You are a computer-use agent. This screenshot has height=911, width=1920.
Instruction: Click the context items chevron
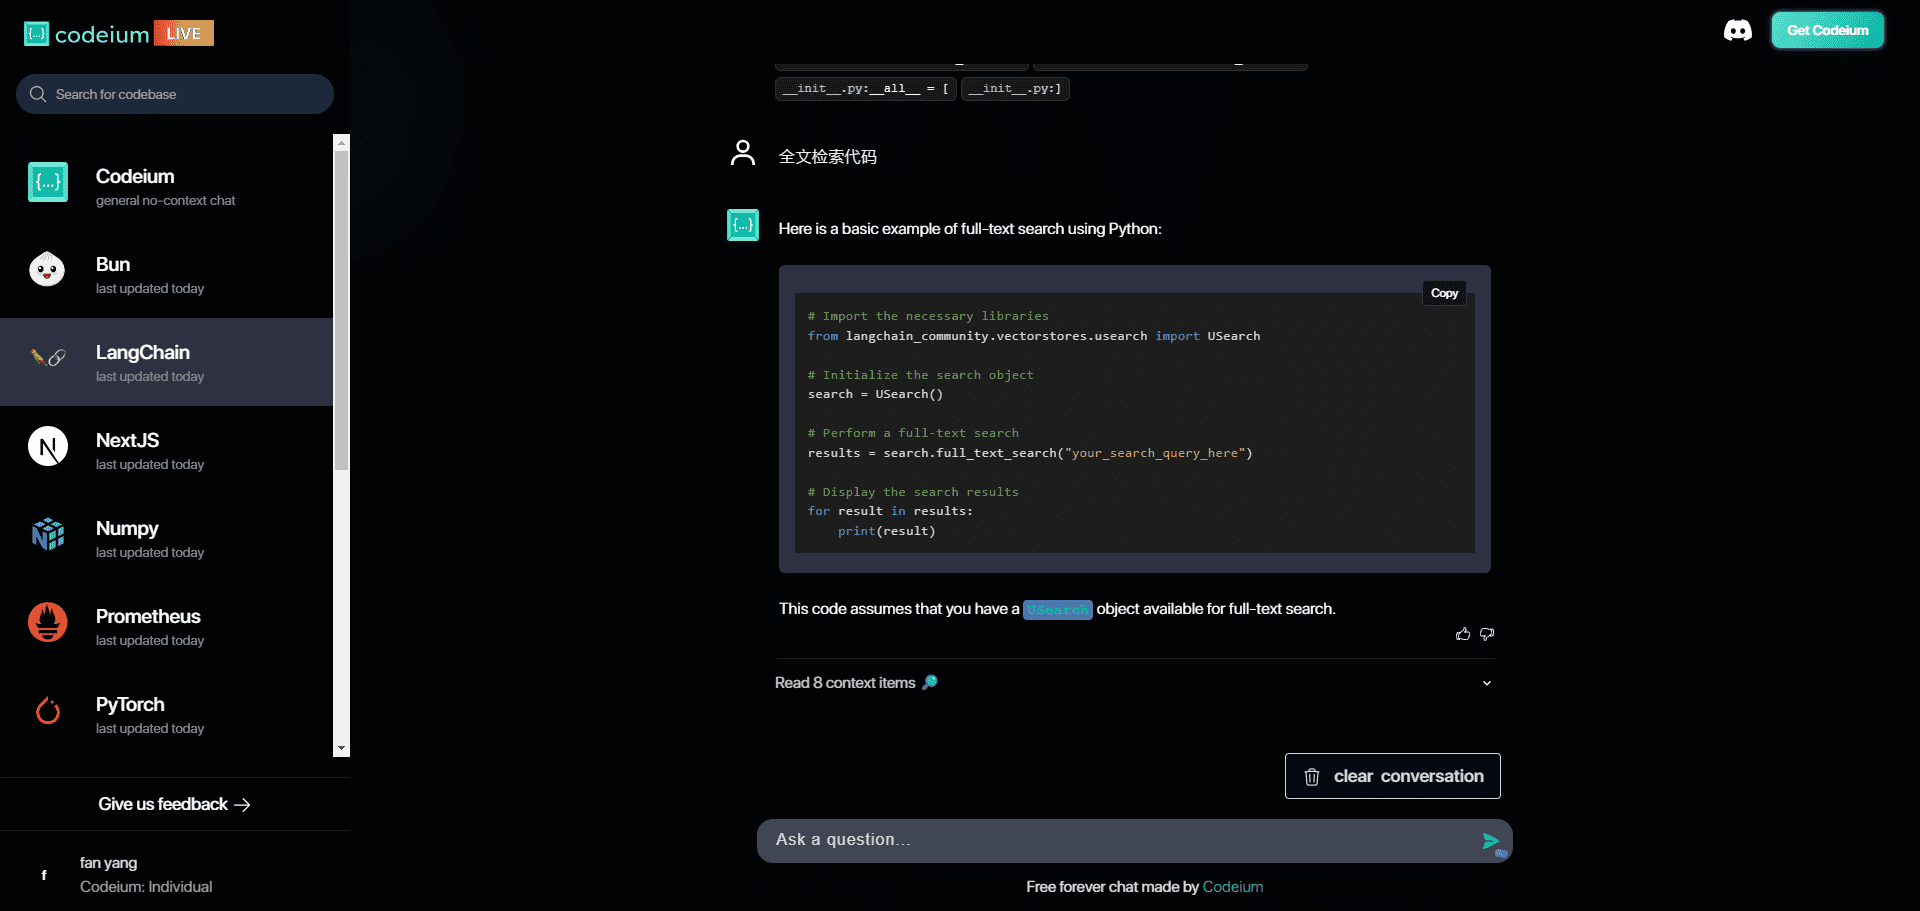(1487, 683)
